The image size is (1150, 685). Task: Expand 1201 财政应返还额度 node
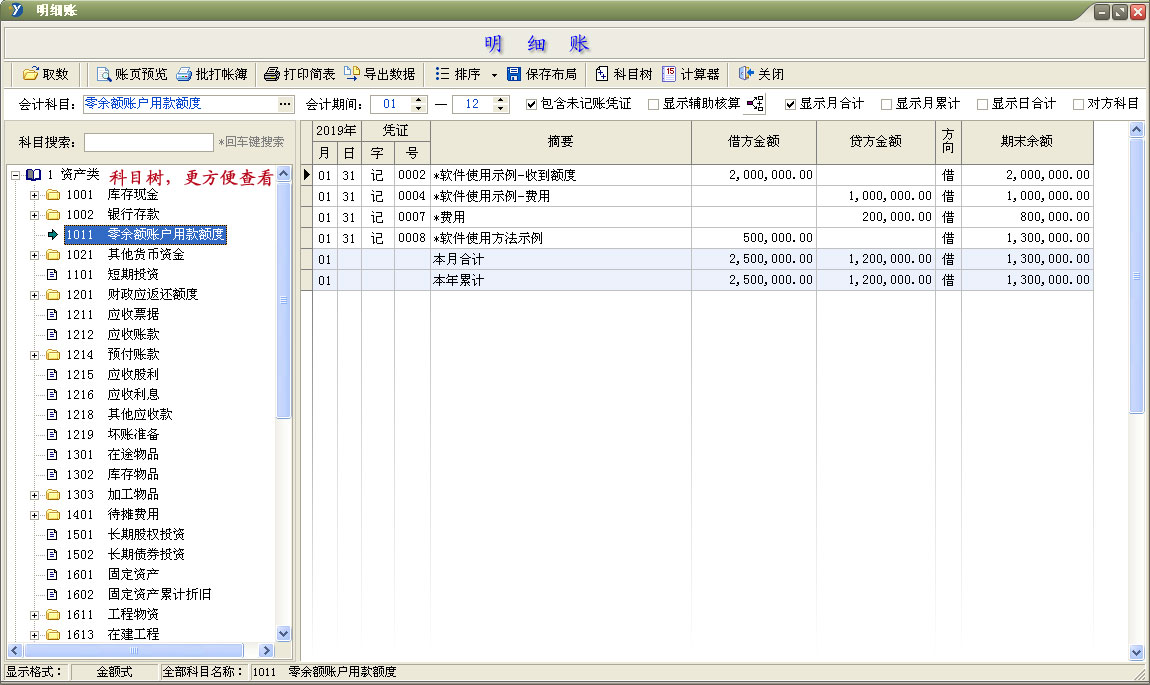coord(34,295)
